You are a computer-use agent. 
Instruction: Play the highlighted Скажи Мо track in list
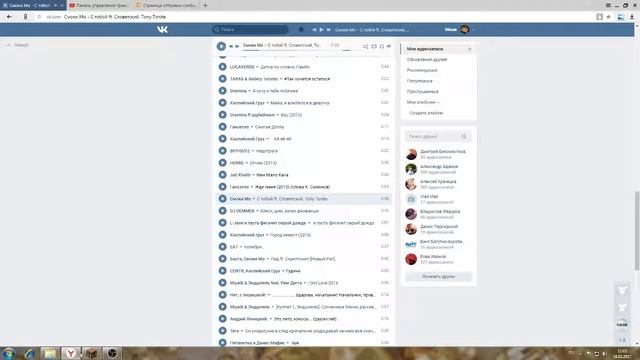click(222, 199)
